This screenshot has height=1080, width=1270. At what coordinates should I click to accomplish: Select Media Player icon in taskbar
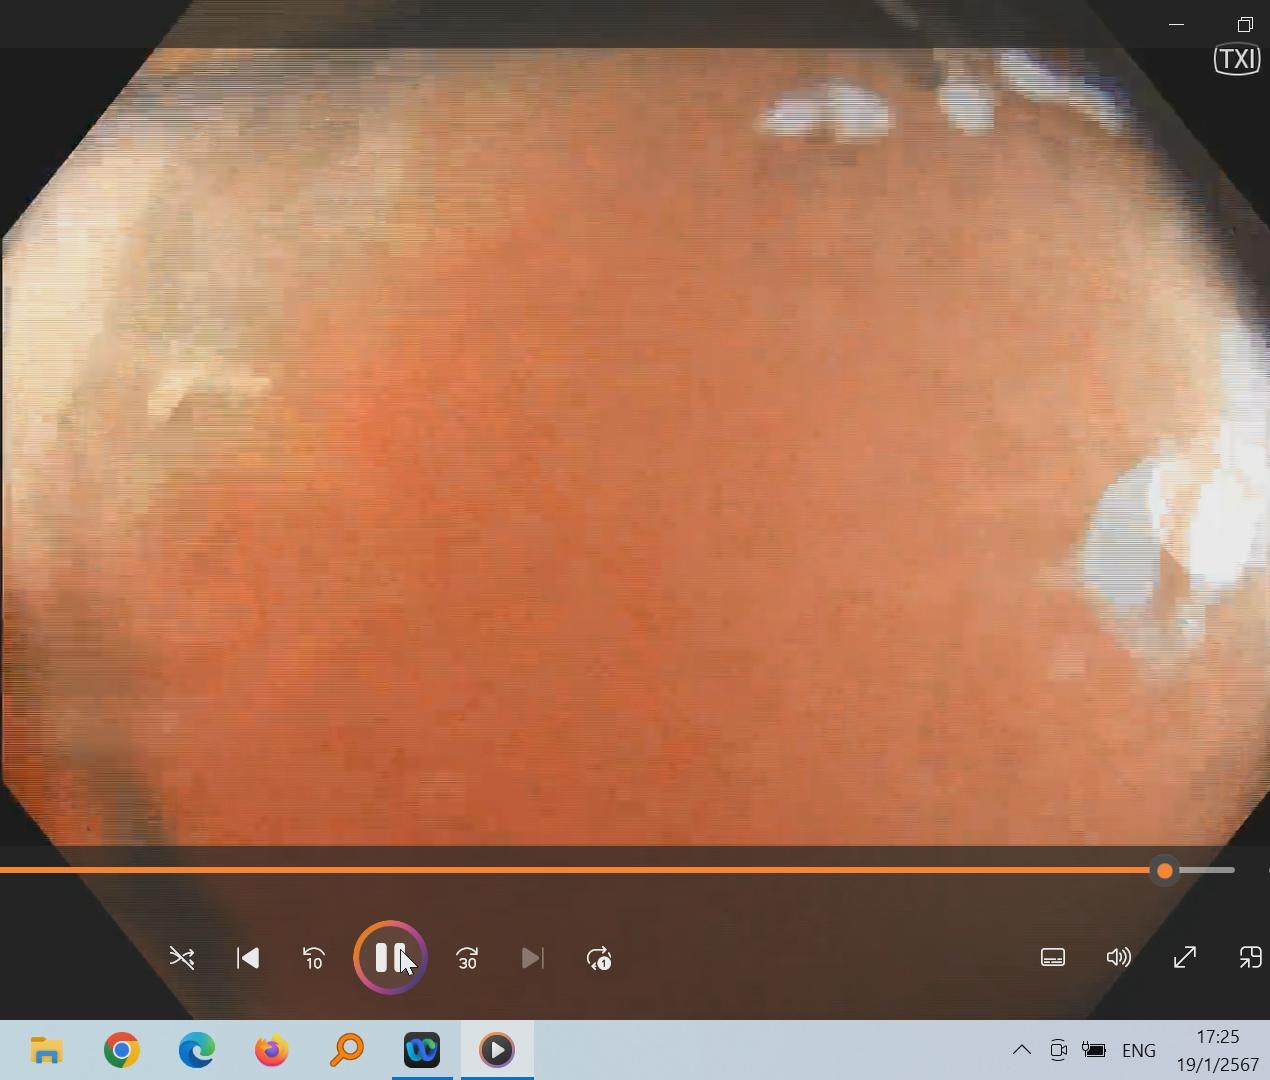click(x=497, y=1050)
